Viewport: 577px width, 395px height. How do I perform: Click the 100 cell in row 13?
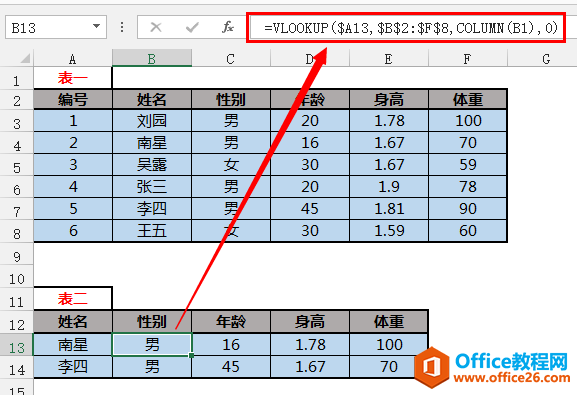tap(389, 345)
